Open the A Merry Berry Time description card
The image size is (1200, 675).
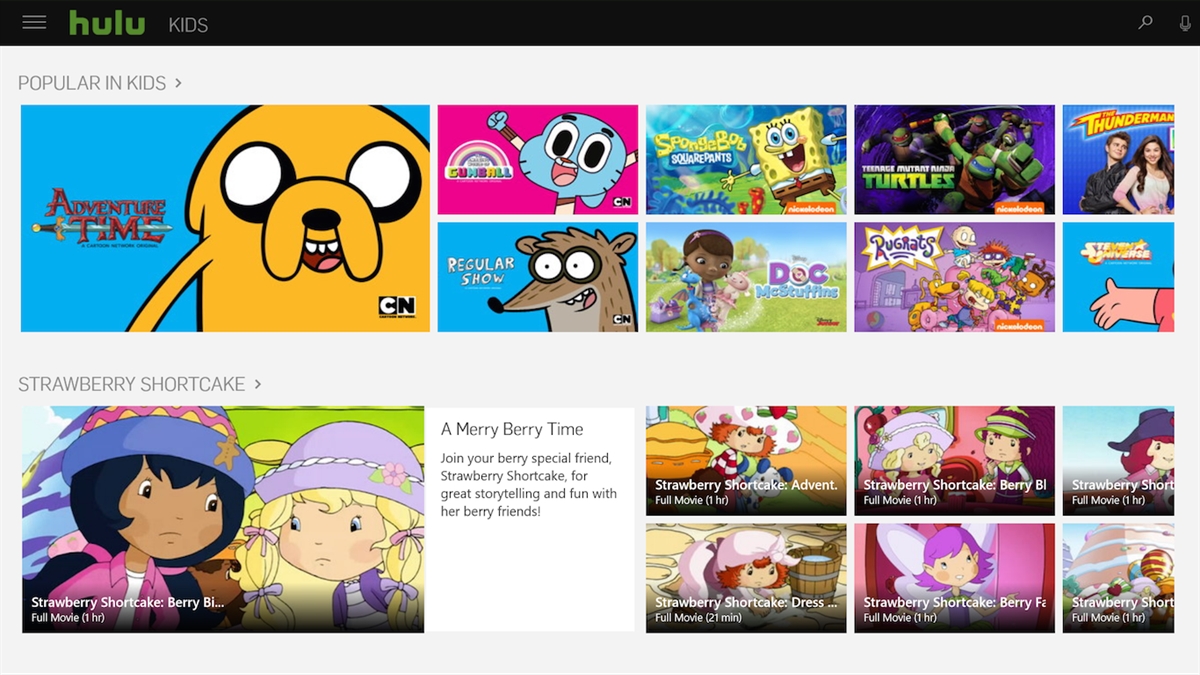point(530,519)
